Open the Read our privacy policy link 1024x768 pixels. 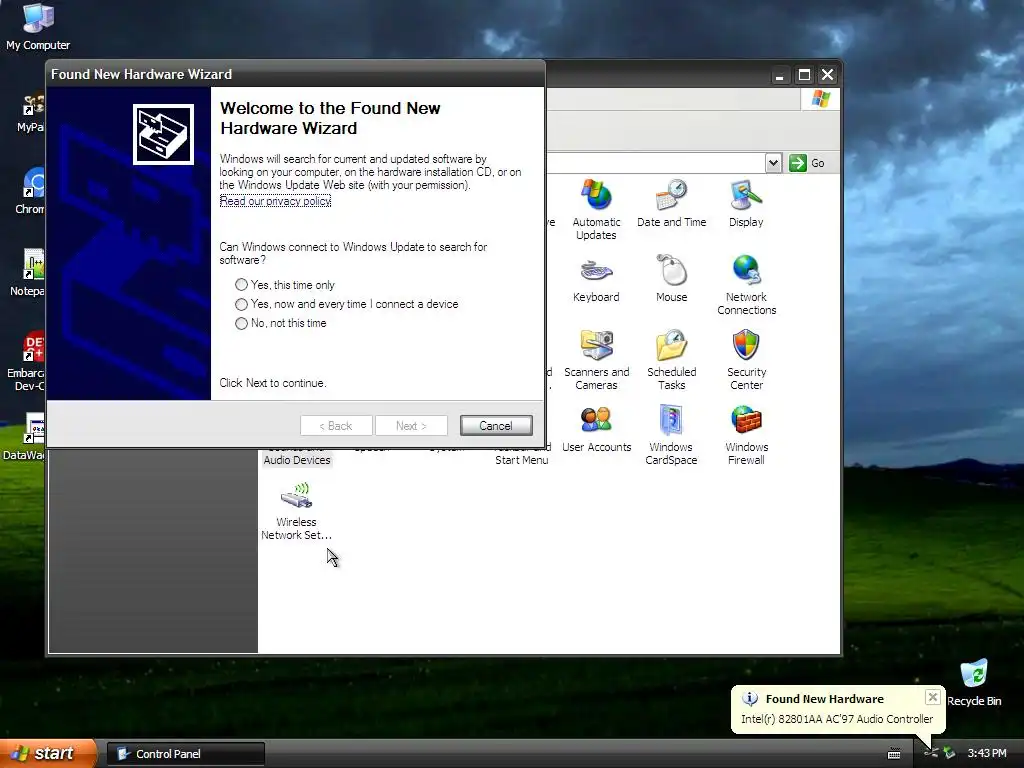point(275,201)
